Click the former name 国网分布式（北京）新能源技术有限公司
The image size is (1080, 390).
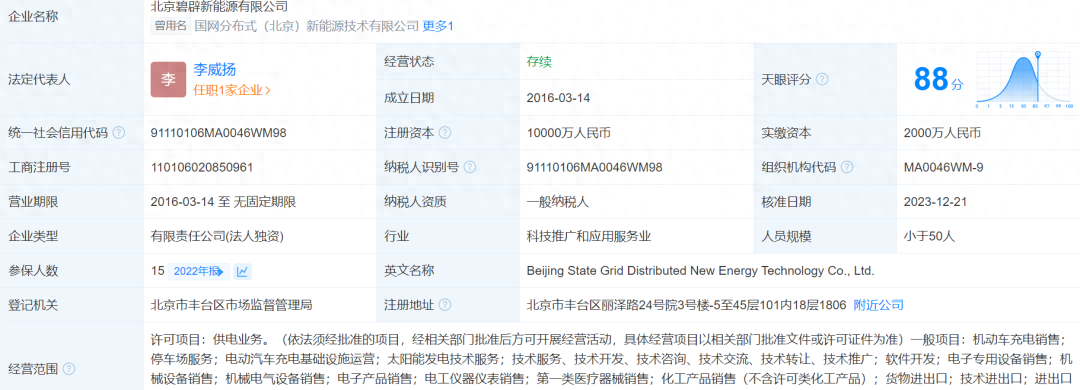(x=307, y=26)
